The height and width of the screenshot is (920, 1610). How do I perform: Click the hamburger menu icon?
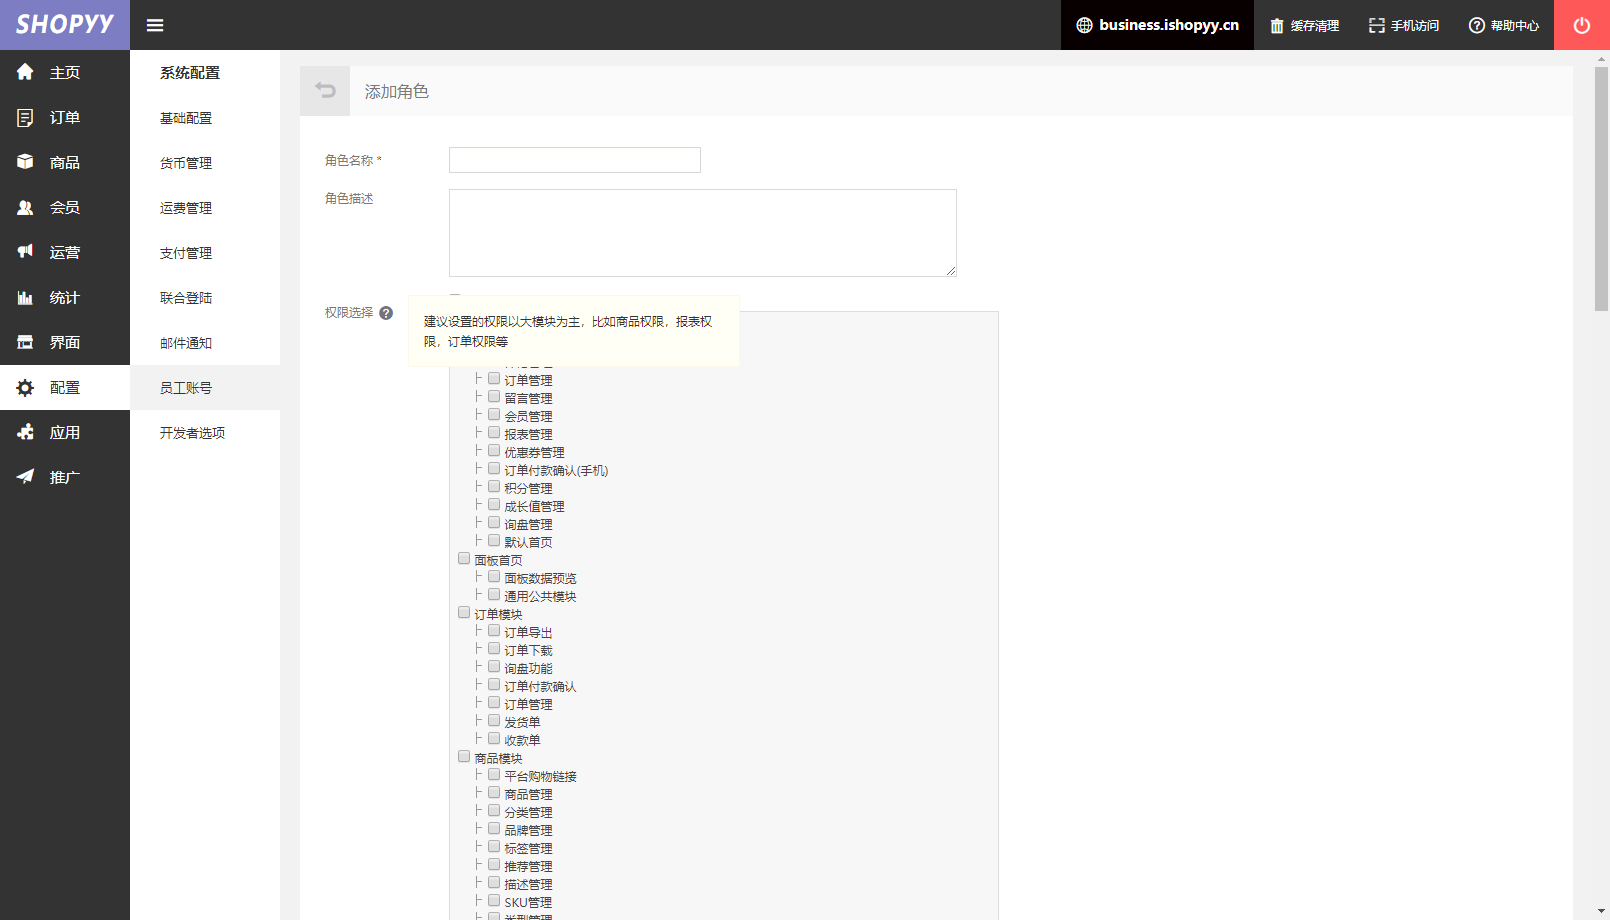coord(155,25)
